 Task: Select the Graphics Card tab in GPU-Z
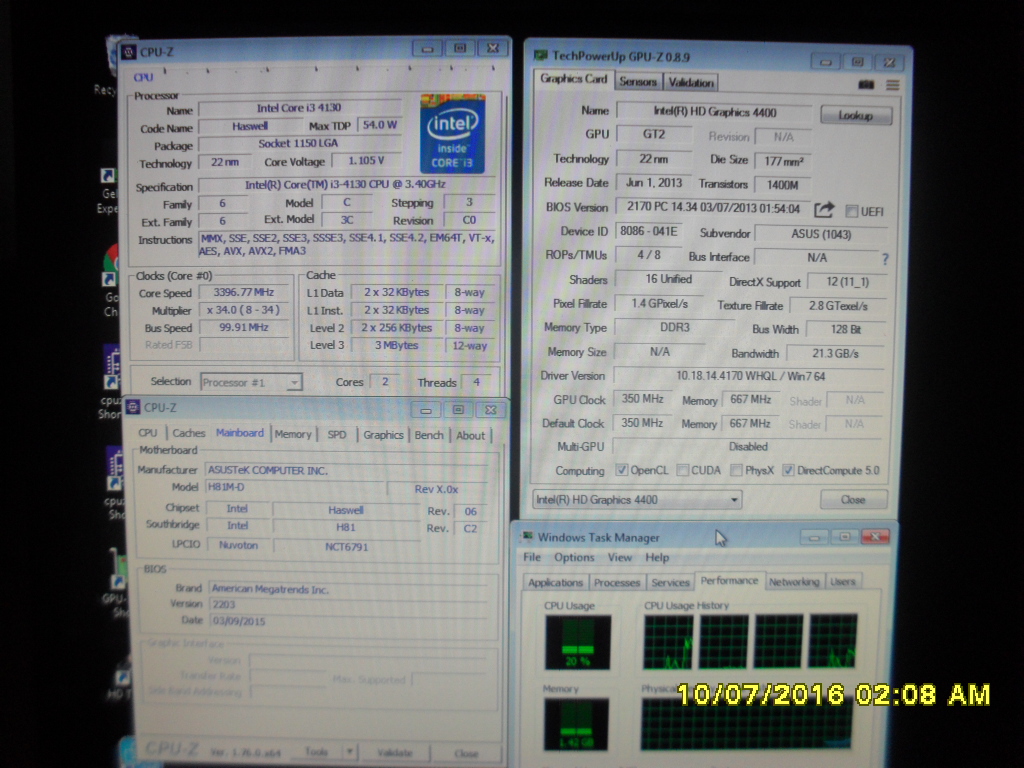click(573, 79)
